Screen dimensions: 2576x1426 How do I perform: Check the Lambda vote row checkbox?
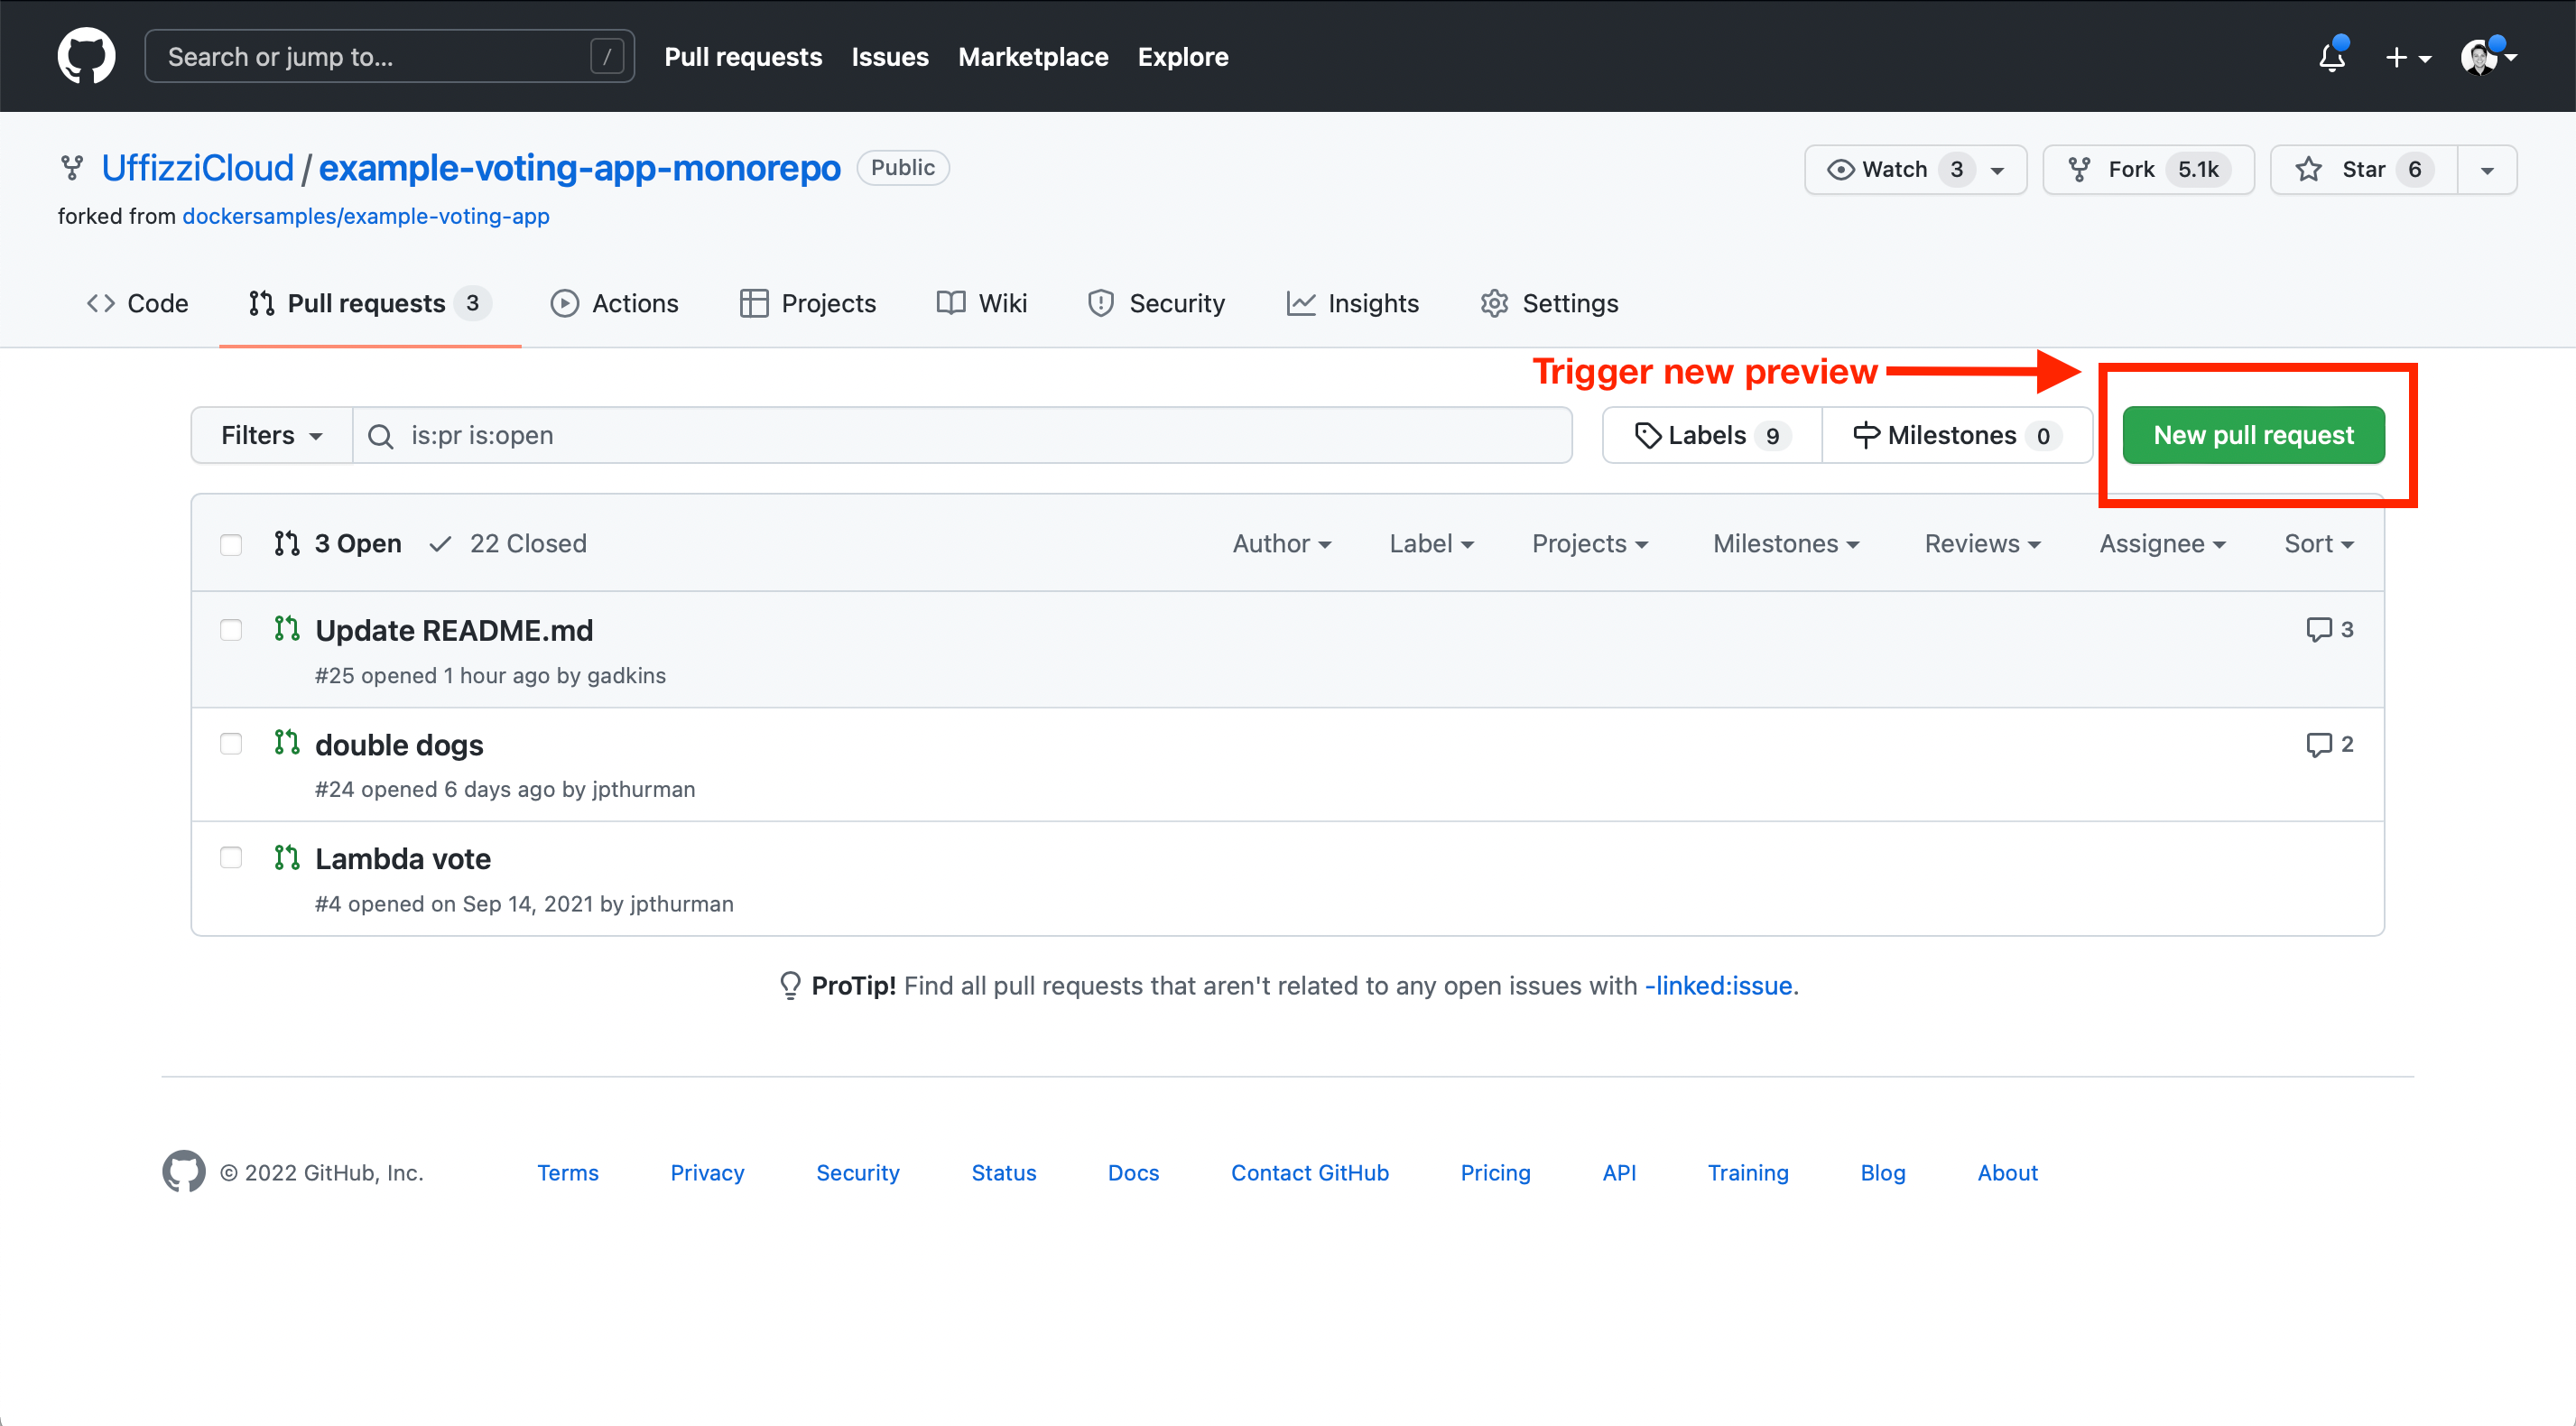pyautogui.click(x=231, y=858)
